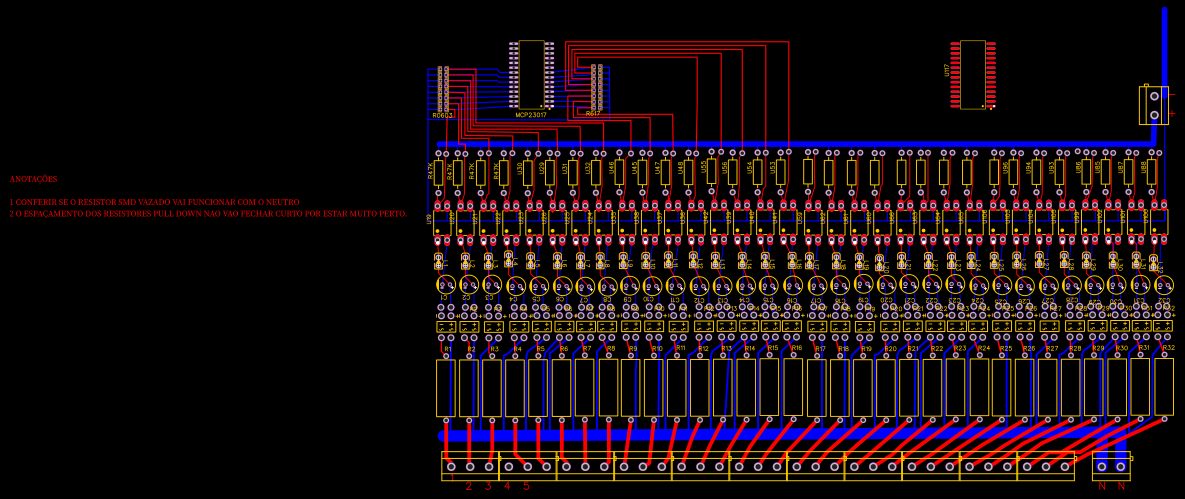This screenshot has width=1185, height=499.
Task: Click the plus polarity mark on power connector
Action: tap(1172, 113)
